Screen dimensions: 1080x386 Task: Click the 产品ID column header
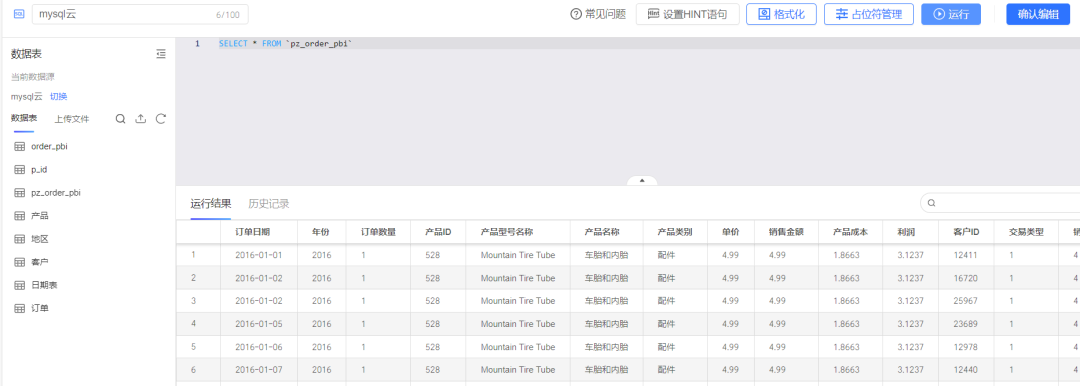tap(438, 232)
